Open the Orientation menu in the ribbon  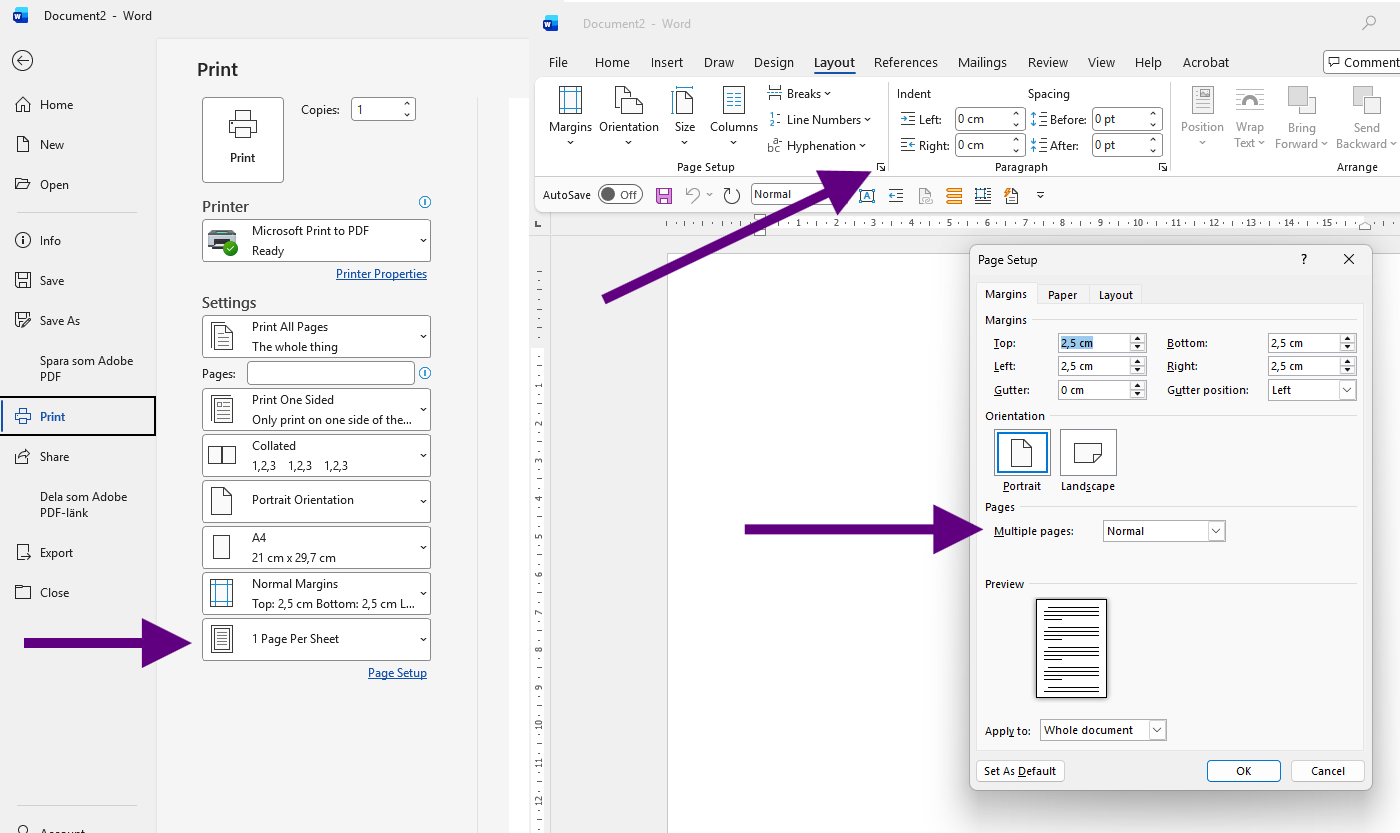click(x=629, y=116)
